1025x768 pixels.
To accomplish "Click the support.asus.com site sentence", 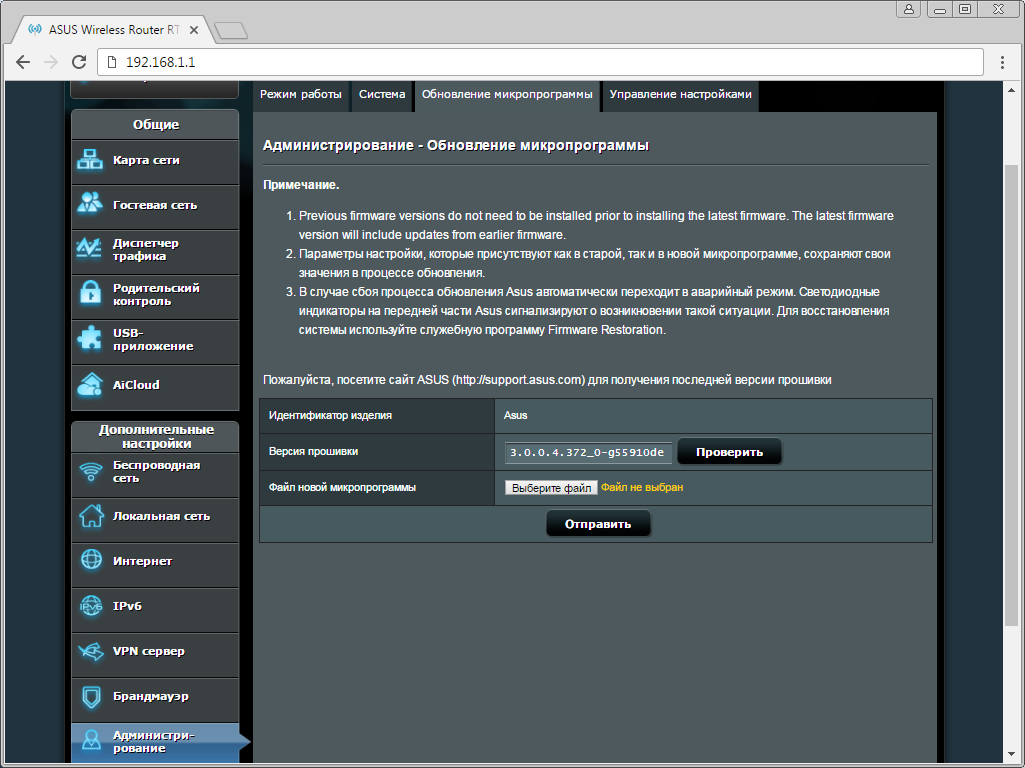I will (547, 380).
